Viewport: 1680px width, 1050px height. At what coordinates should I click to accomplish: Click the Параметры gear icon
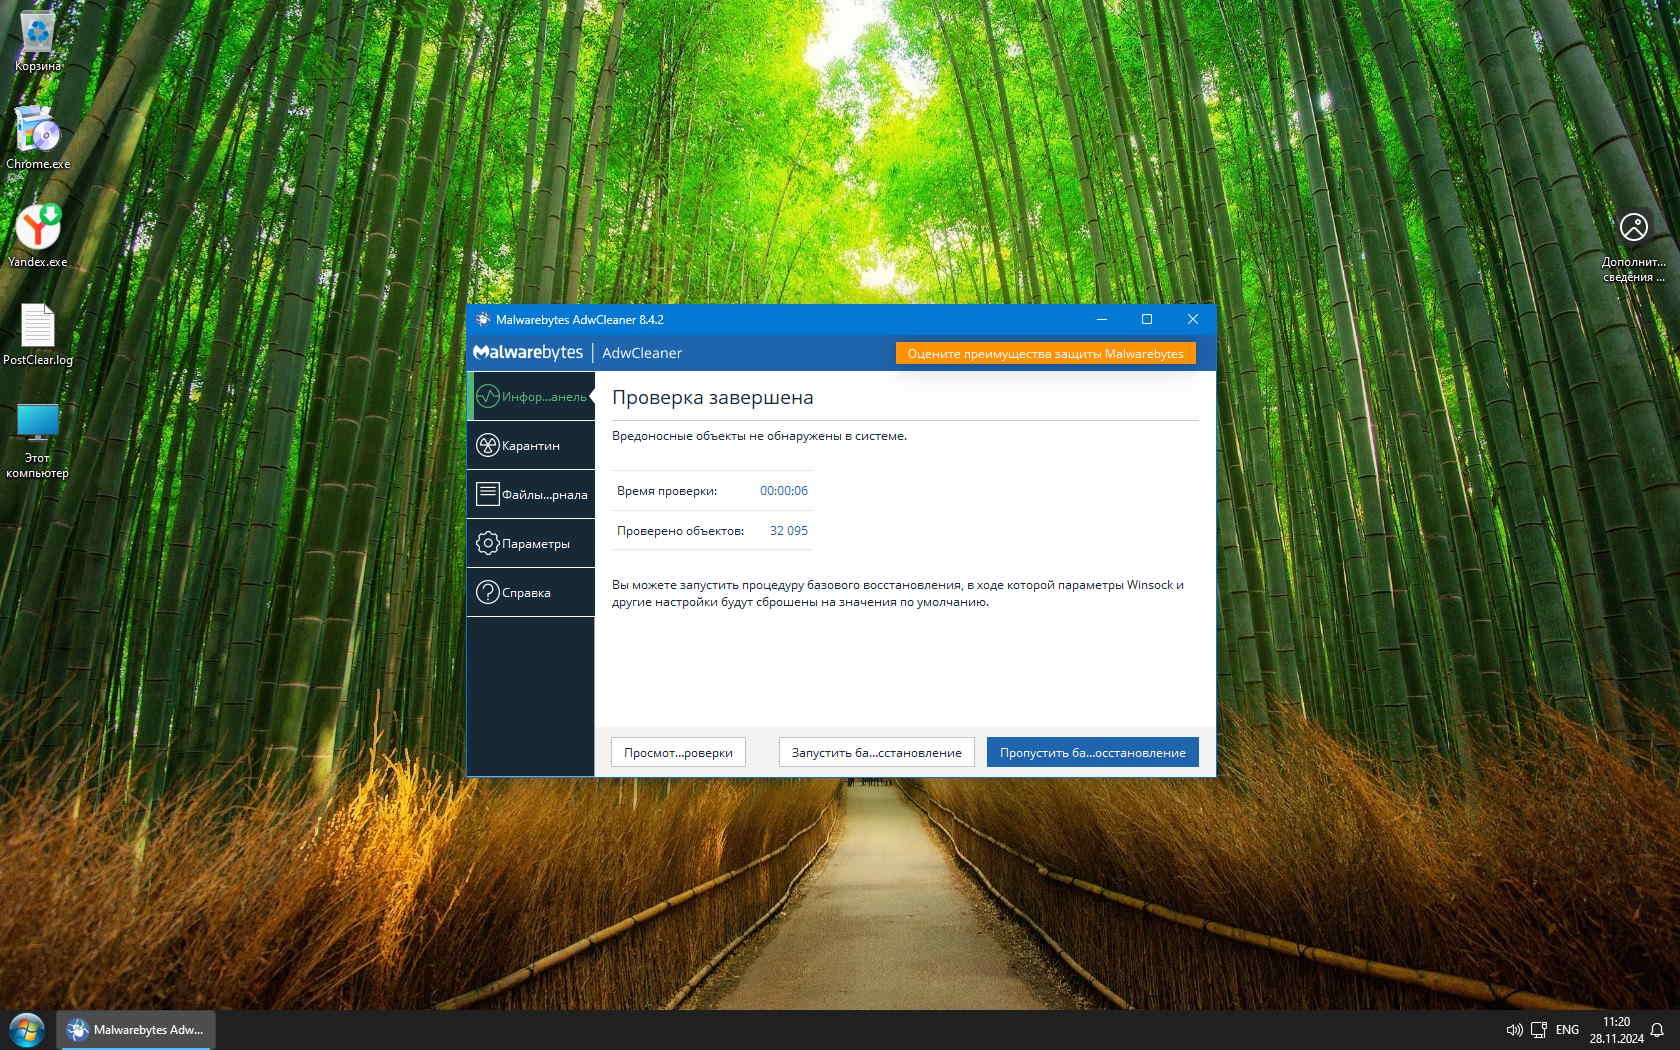487,543
